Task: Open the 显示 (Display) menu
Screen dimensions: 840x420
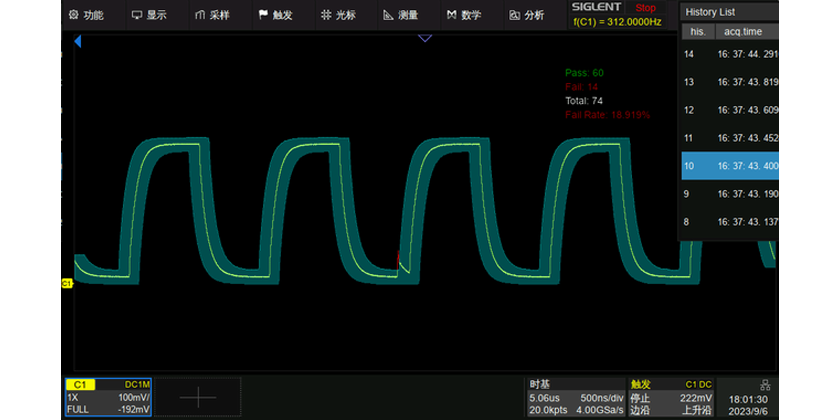Action: (x=148, y=15)
